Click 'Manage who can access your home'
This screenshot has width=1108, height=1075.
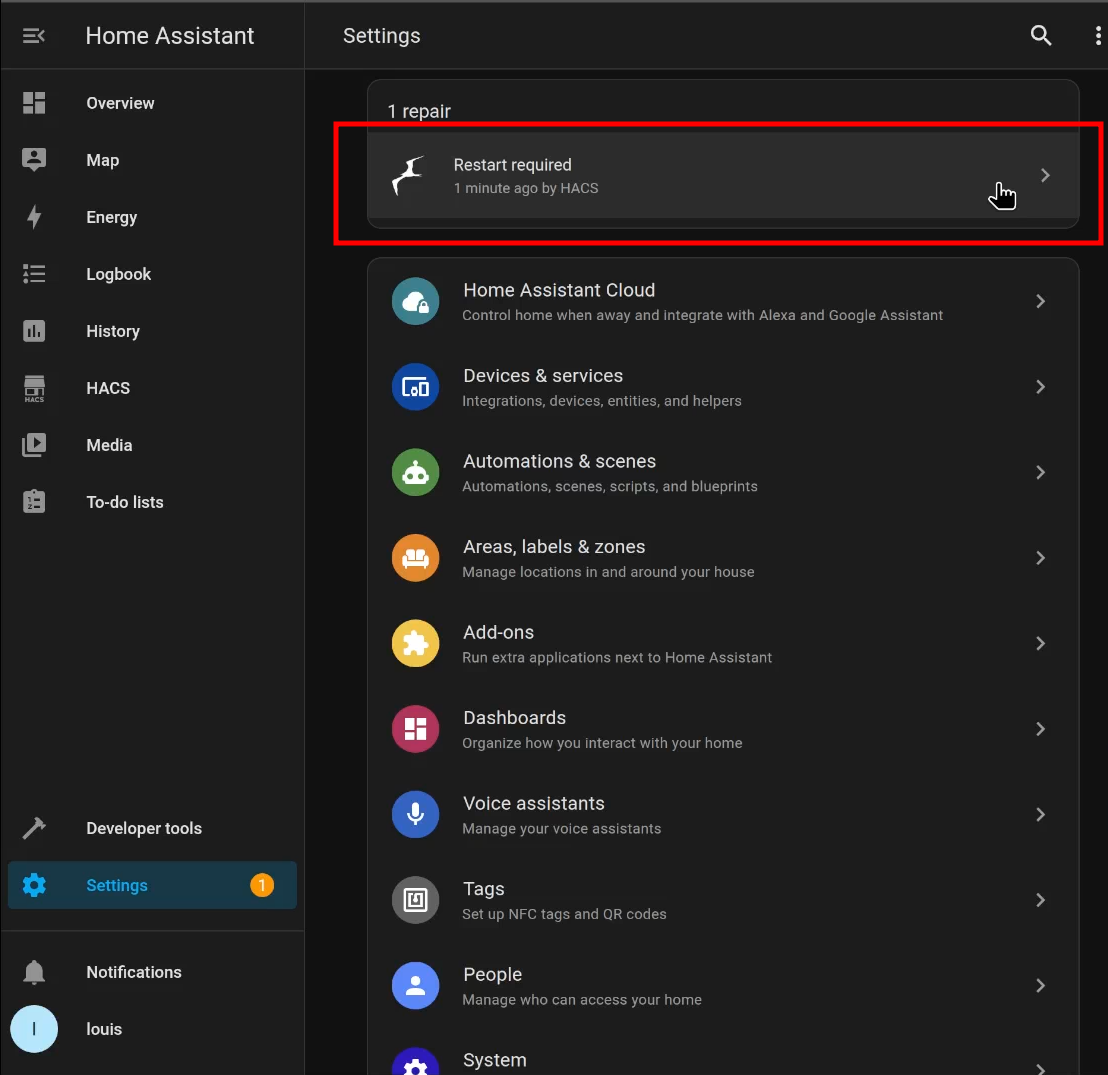pos(582,1000)
